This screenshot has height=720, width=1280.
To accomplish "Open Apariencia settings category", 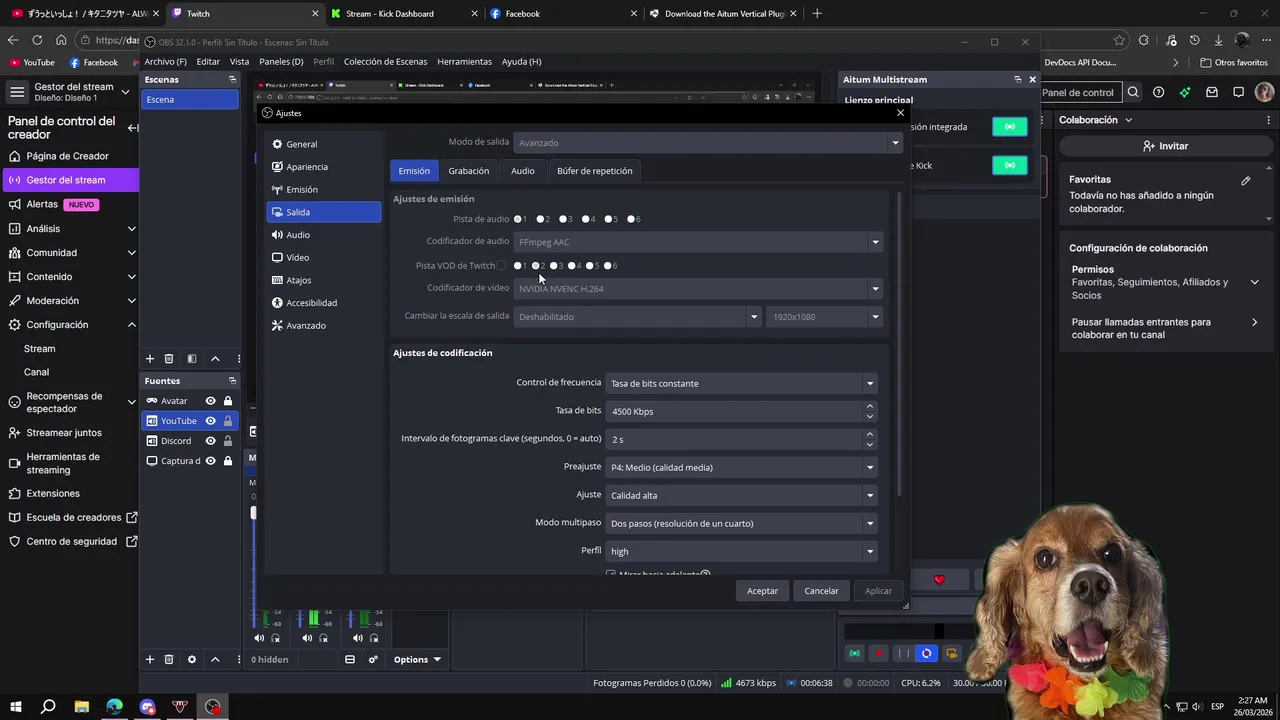I will click(323, 167).
